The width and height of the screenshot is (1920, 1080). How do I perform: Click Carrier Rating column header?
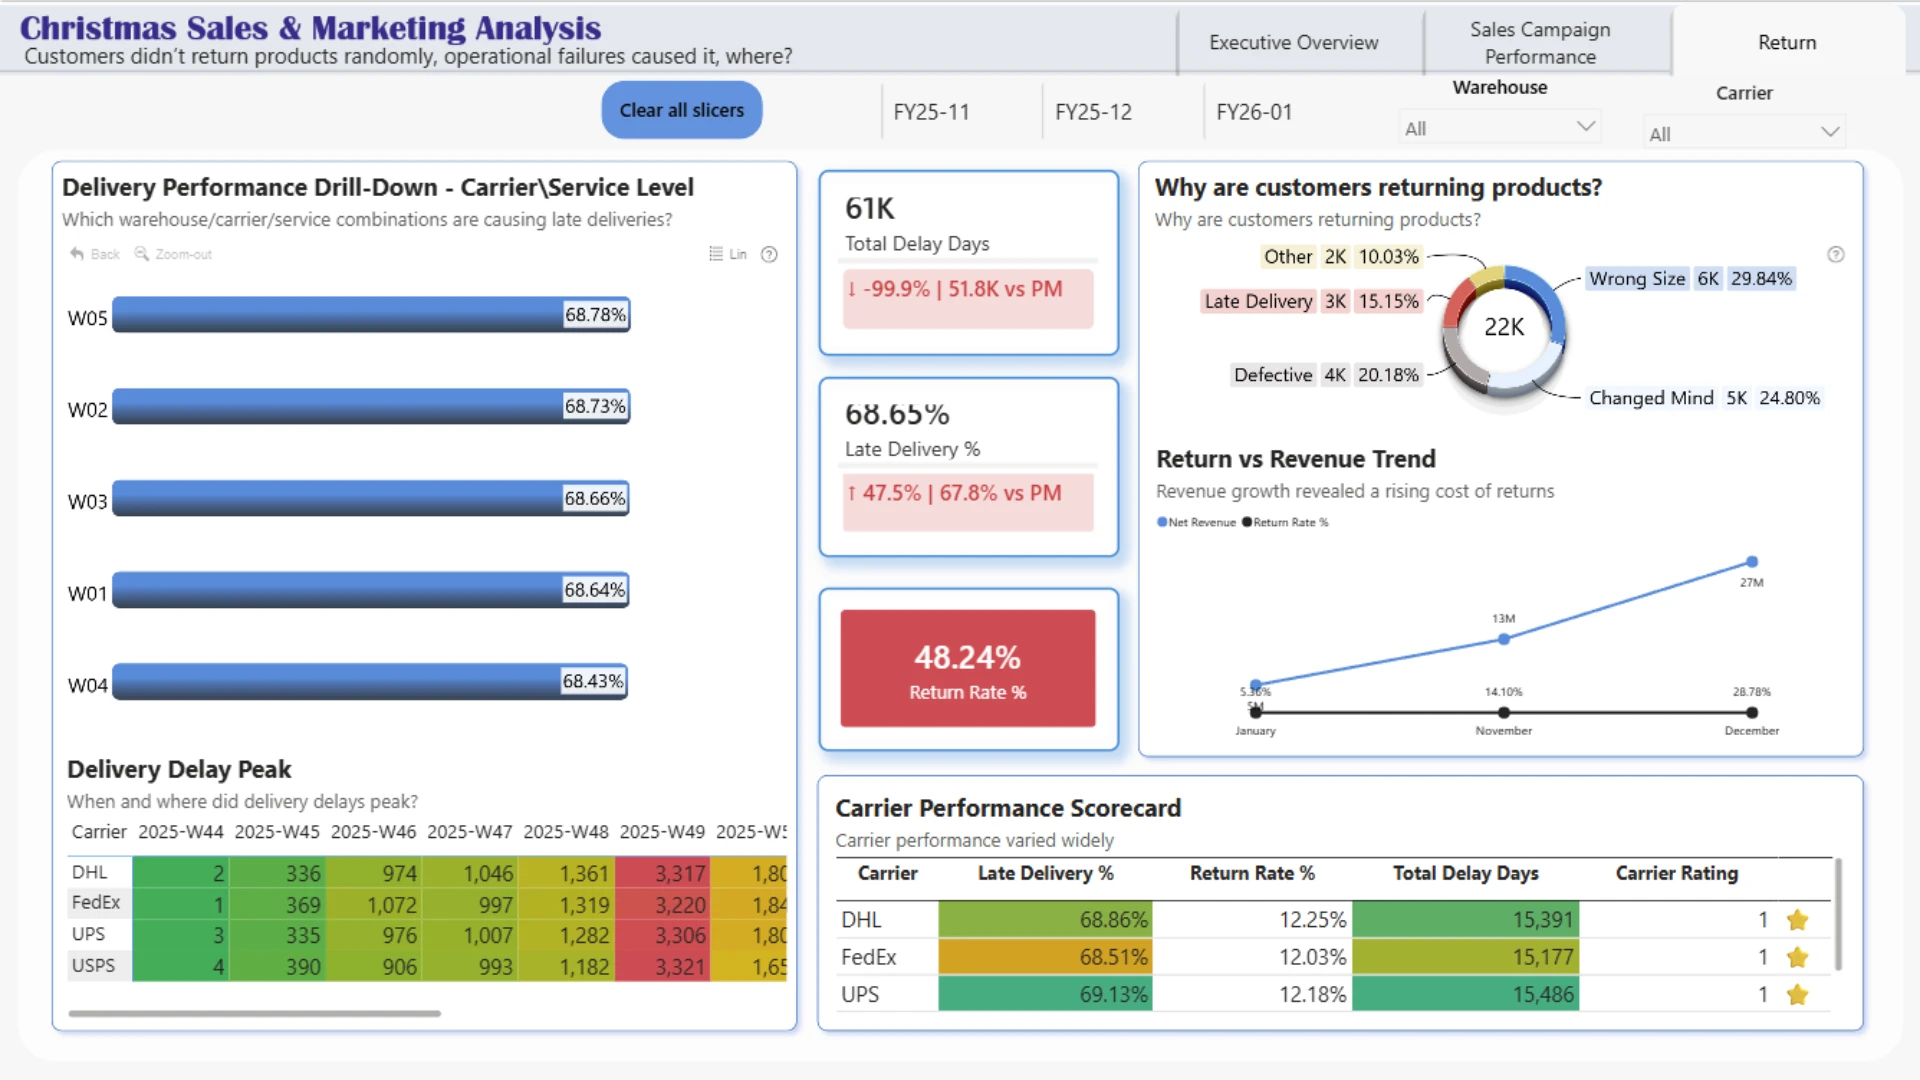[x=1677, y=873]
